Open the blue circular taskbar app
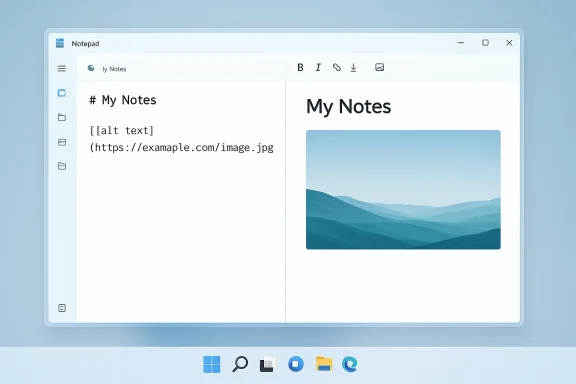Viewport: 576px width, 384px height. tap(296, 364)
